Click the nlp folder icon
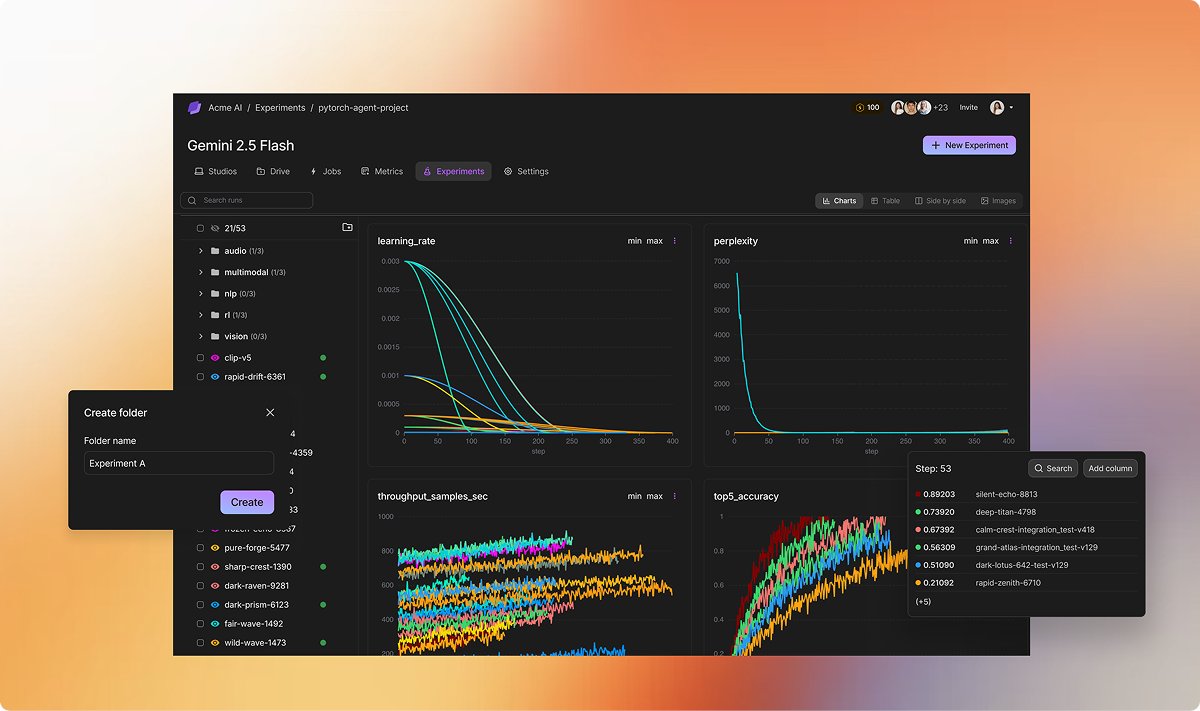This screenshot has width=1200, height=711. 215,294
